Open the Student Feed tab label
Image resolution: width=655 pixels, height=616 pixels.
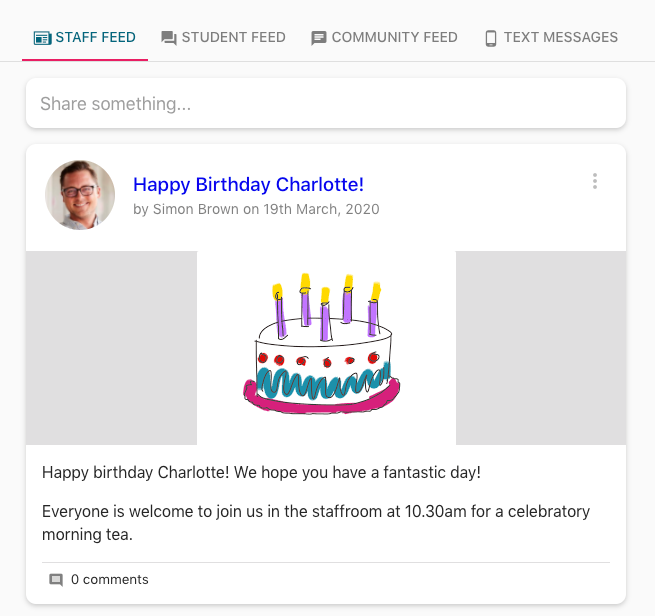pos(233,38)
